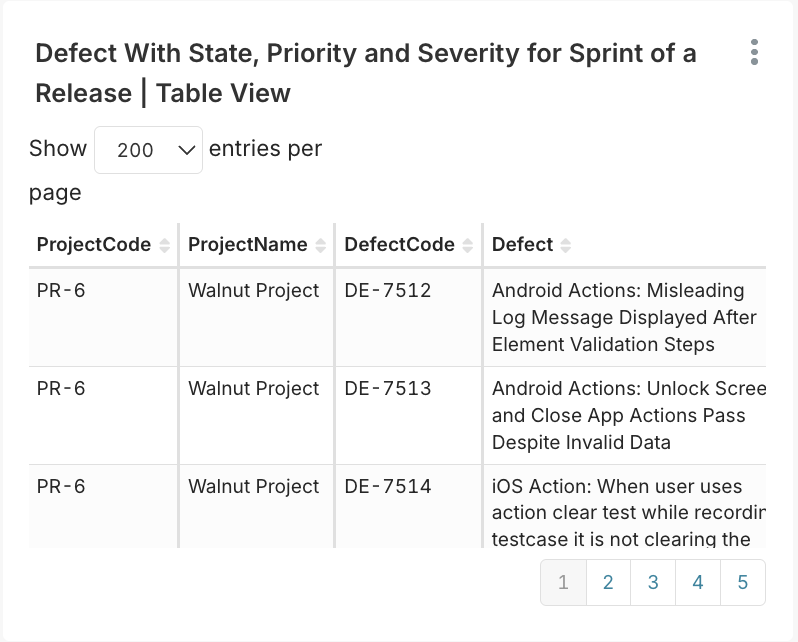Viewport: 798px width, 642px height.
Task: Sort table by ProjectCode column icon
Action: (x=165, y=246)
